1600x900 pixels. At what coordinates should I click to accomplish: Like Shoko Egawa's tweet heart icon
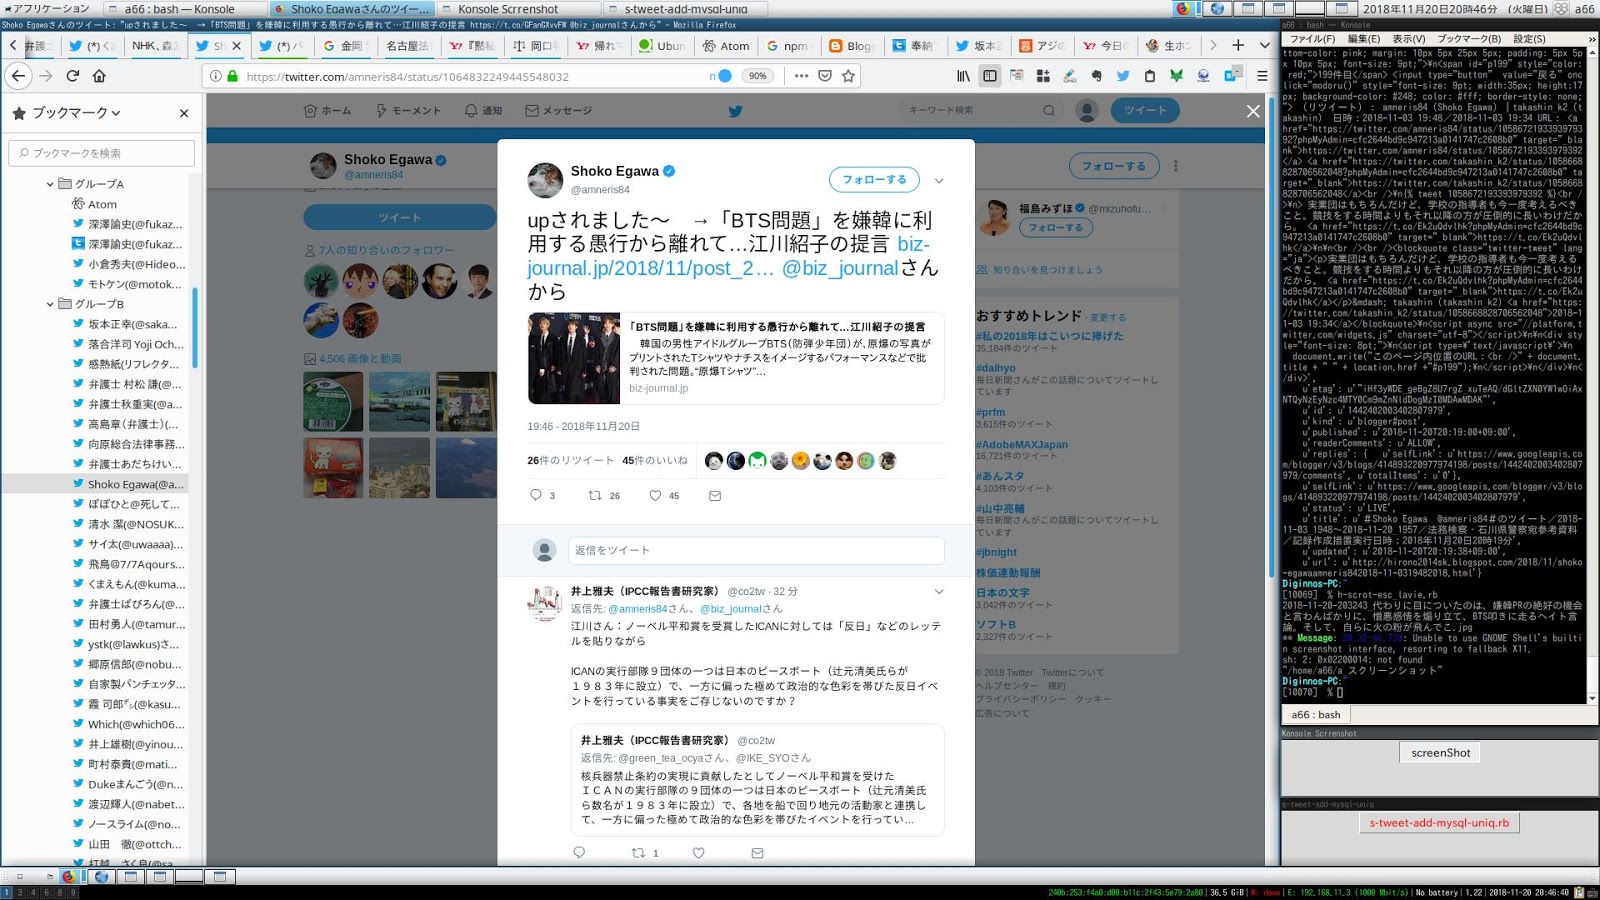[655, 495]
